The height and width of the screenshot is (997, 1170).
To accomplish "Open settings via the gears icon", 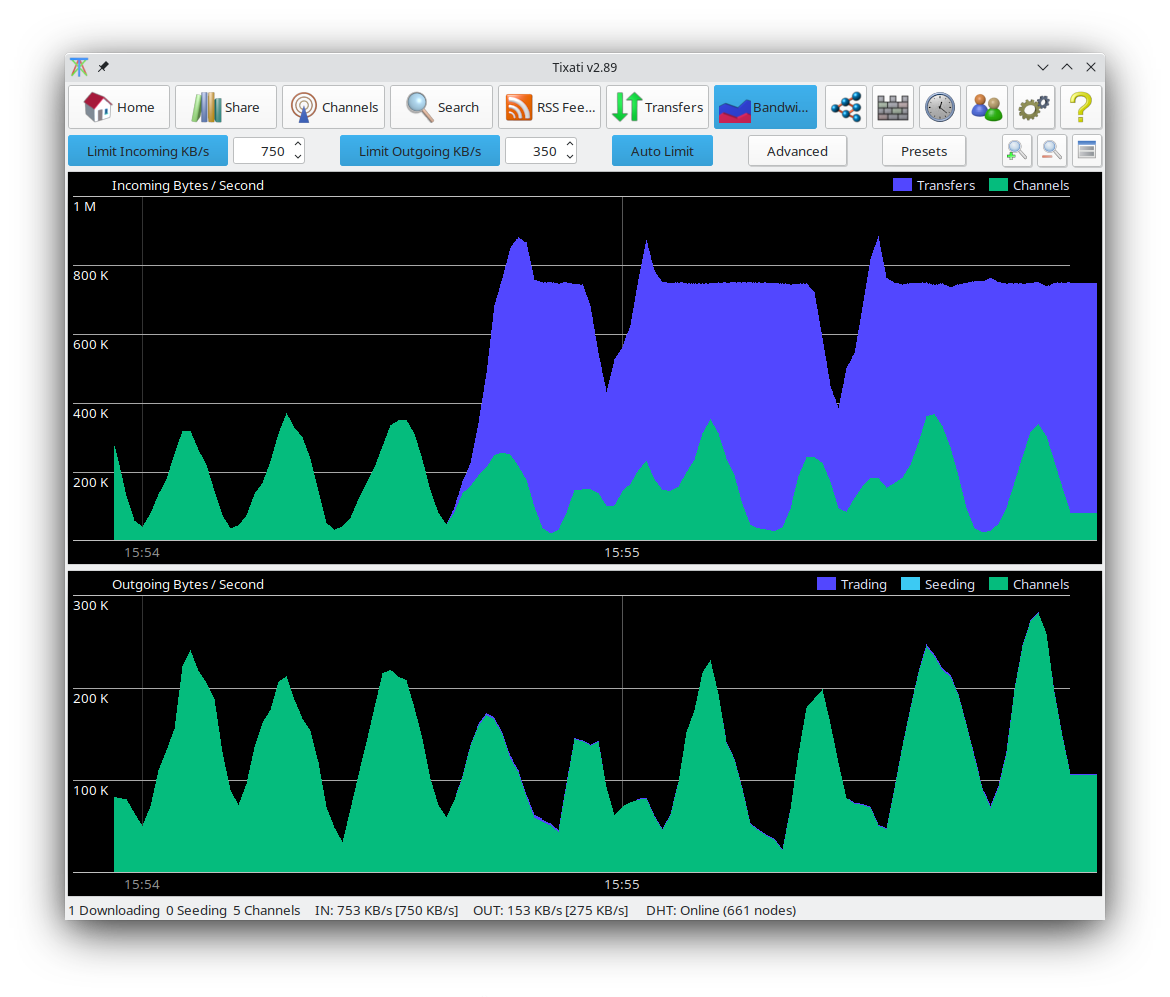I will 1034,107.
